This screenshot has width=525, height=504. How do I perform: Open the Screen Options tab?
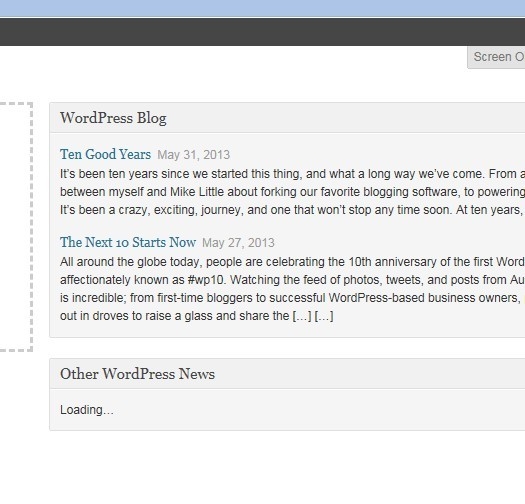[496, 57]
